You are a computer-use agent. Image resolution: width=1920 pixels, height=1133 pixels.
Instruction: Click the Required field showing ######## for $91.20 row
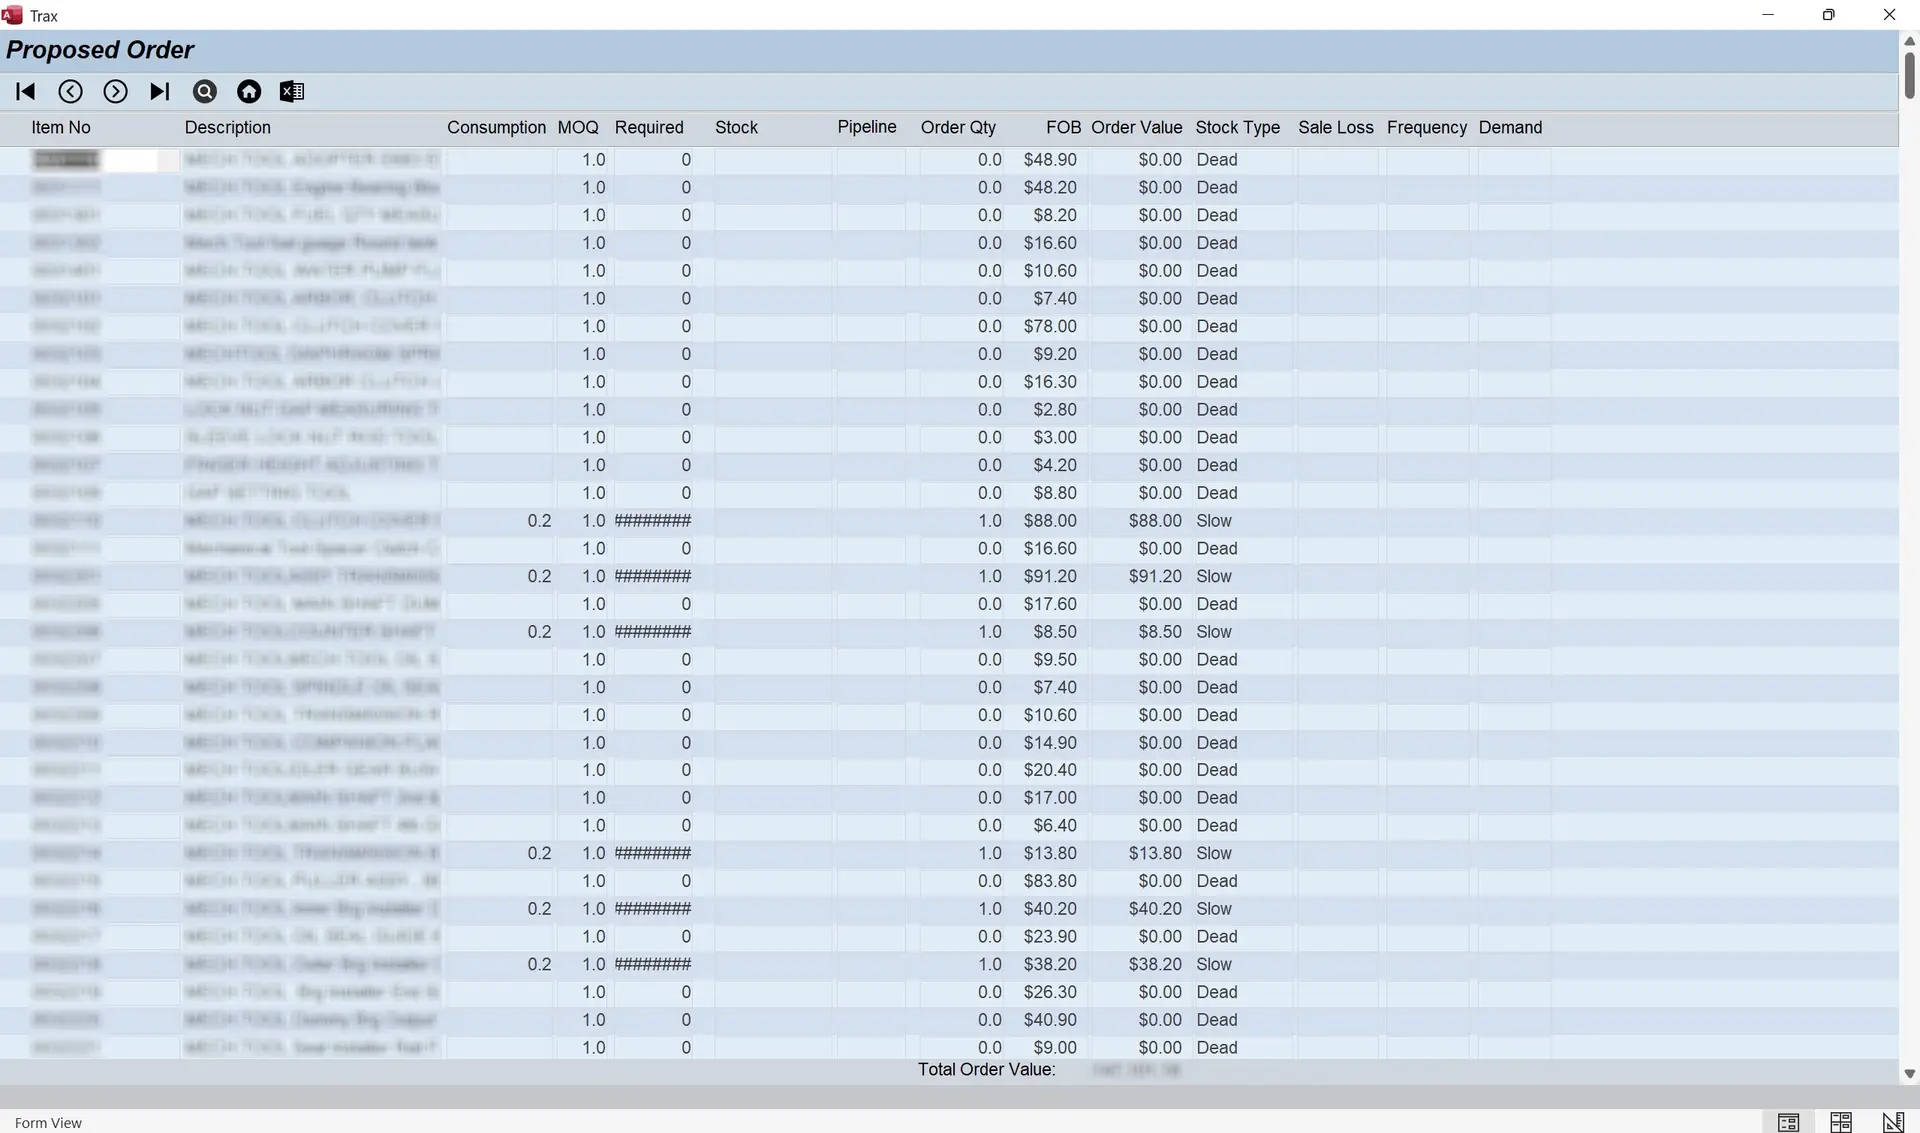[652, 577]
